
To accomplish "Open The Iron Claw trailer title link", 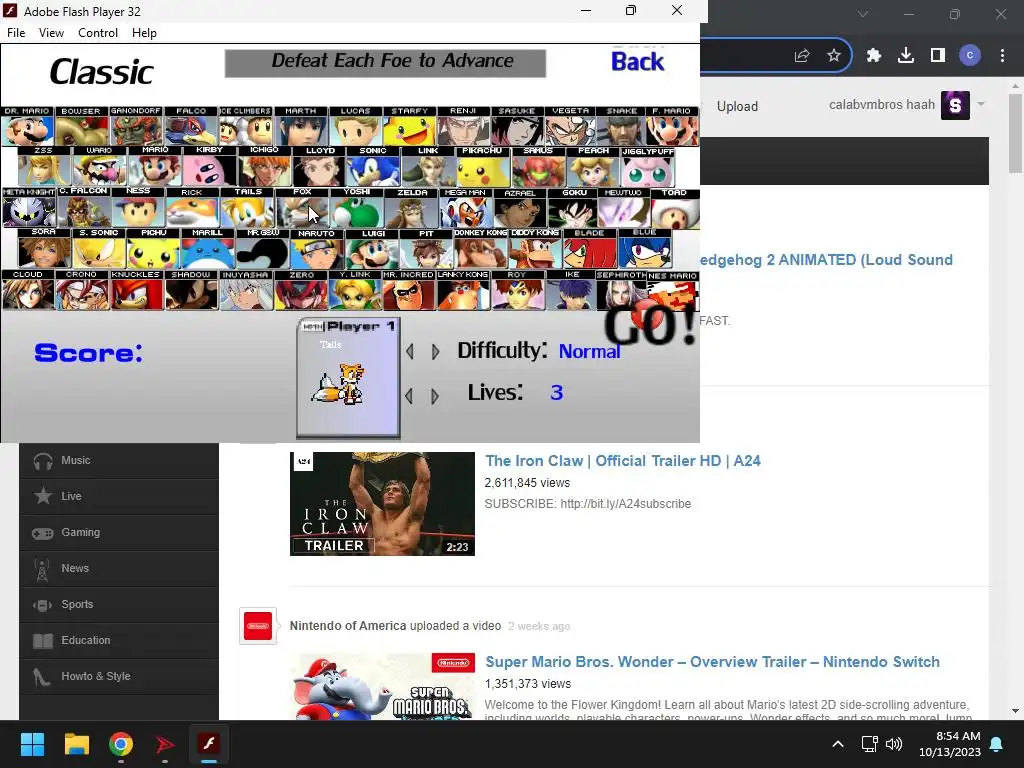I will click(623, 460).
